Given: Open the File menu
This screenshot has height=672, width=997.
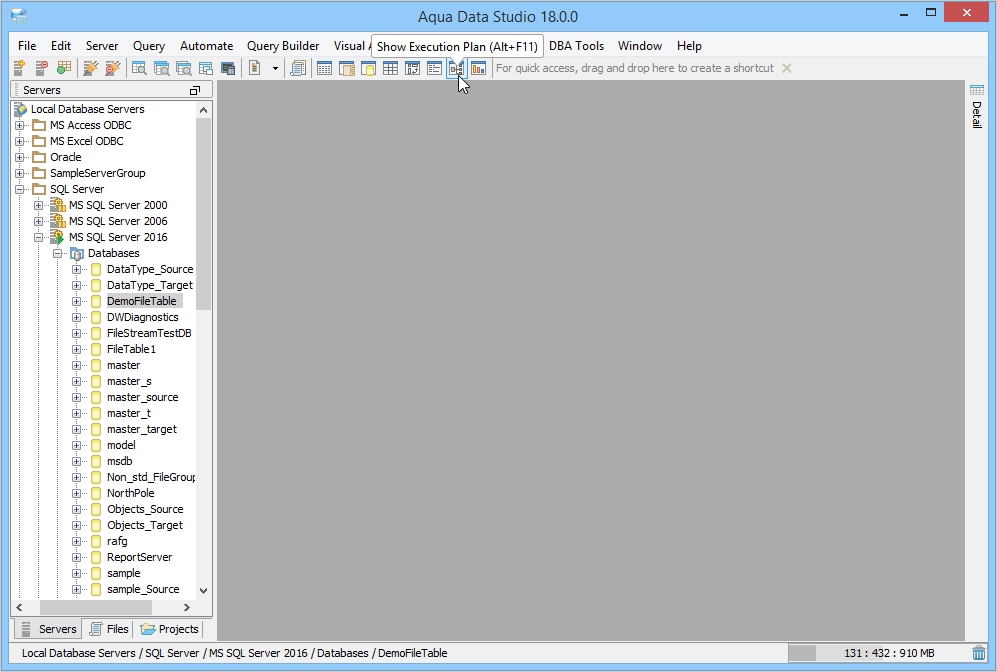Looking at the screenshot, I should pos(27,46).
